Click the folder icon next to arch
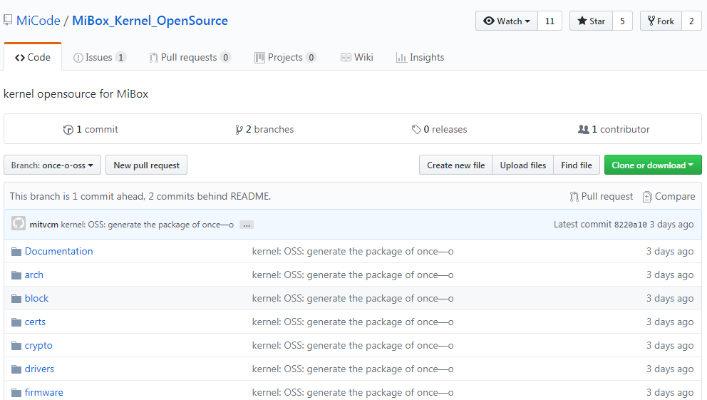This screenshot has width=707, height=400. pyautogui.click(x=16, y=275)
